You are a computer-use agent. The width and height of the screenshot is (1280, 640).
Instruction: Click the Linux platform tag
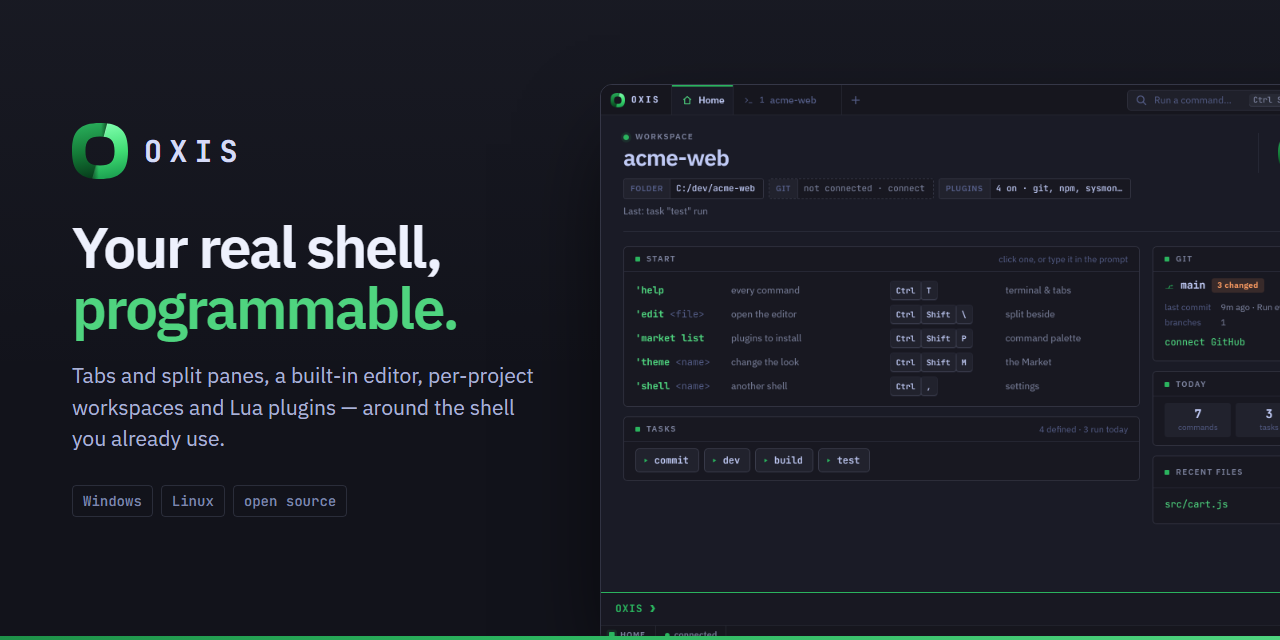[x=193, y=501]
